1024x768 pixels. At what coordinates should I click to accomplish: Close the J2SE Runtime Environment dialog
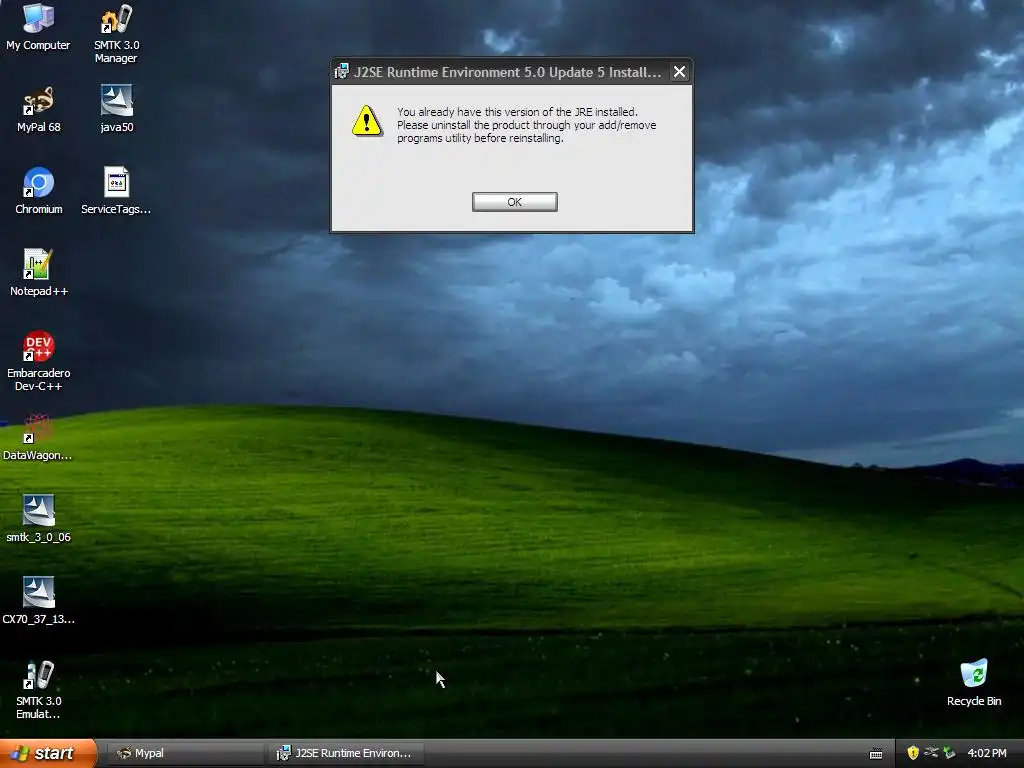pos(679,72)
